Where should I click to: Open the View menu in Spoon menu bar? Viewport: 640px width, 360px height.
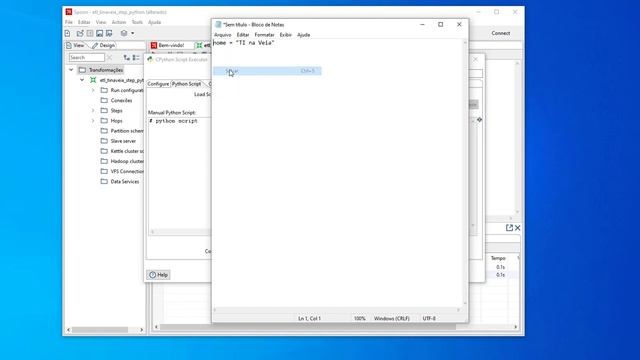101,22
